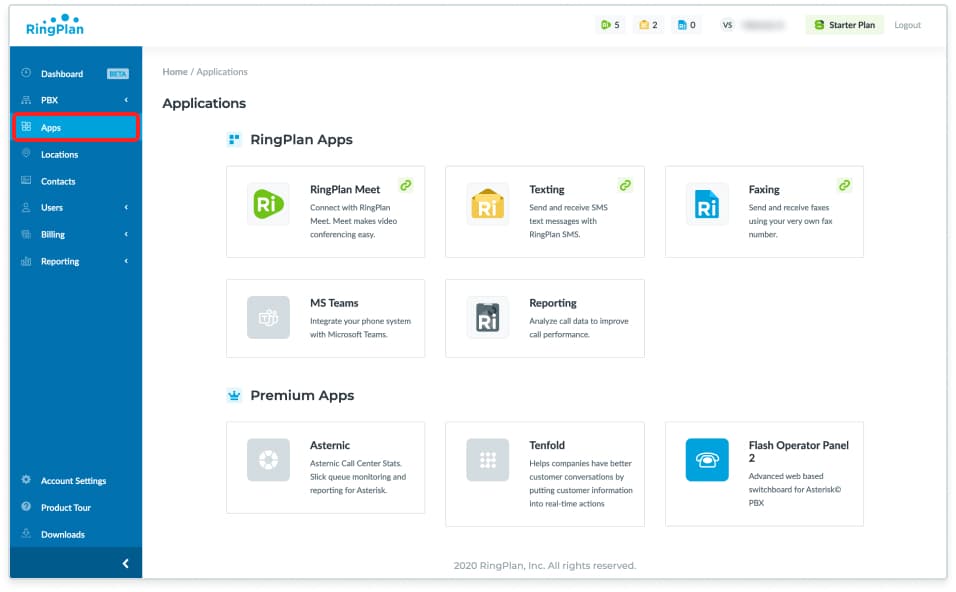Click the Starter Plan button
The image size is (956, 592).
[844, 25]
